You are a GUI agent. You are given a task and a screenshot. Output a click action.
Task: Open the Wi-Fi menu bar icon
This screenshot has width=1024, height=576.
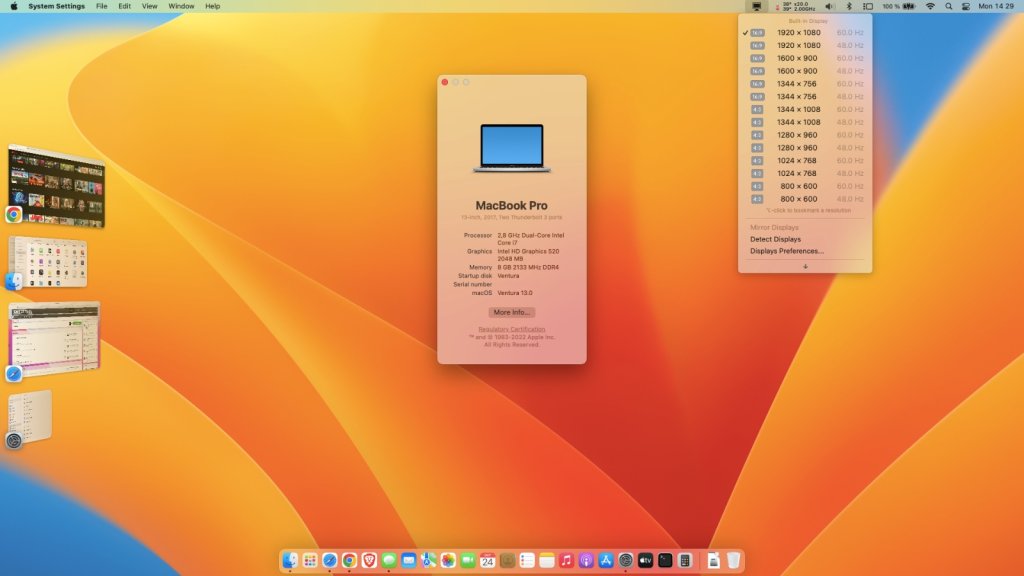click(x=930, y=7)
